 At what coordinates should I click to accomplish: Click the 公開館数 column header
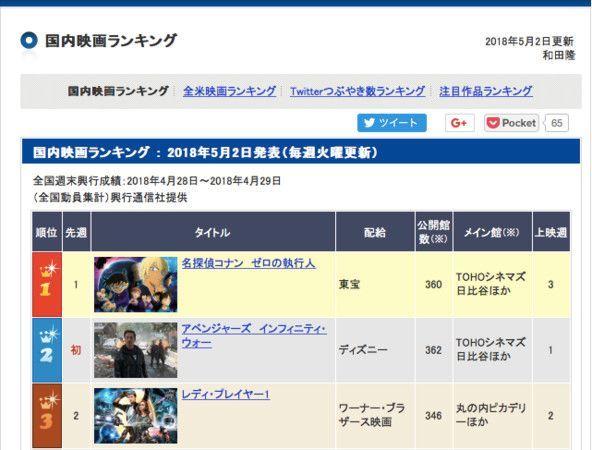(433, 232)
